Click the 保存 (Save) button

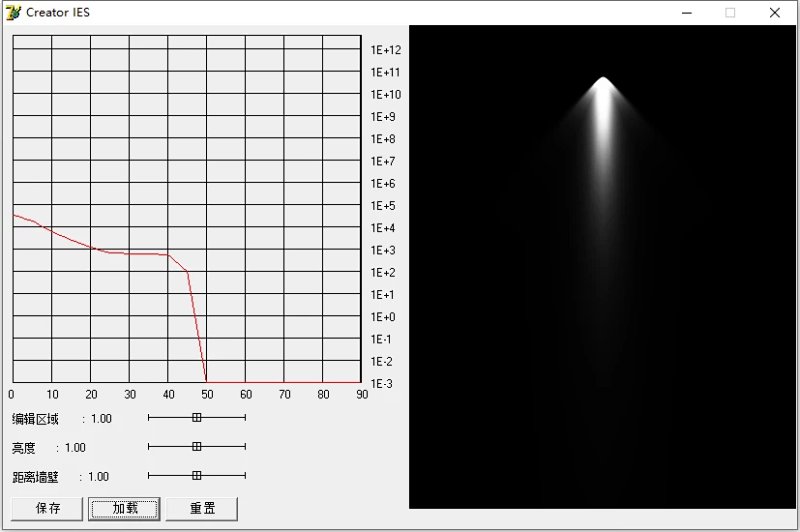47,509
